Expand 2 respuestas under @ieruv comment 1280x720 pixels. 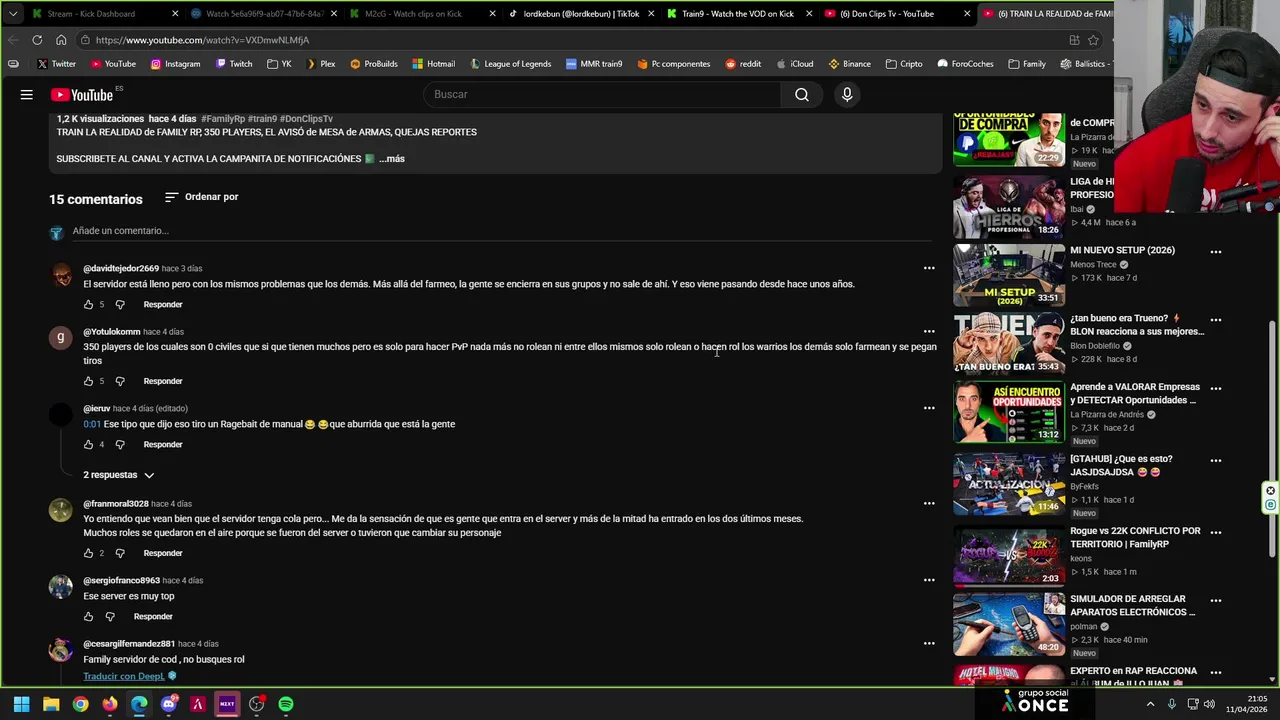[x=119, y=475]
